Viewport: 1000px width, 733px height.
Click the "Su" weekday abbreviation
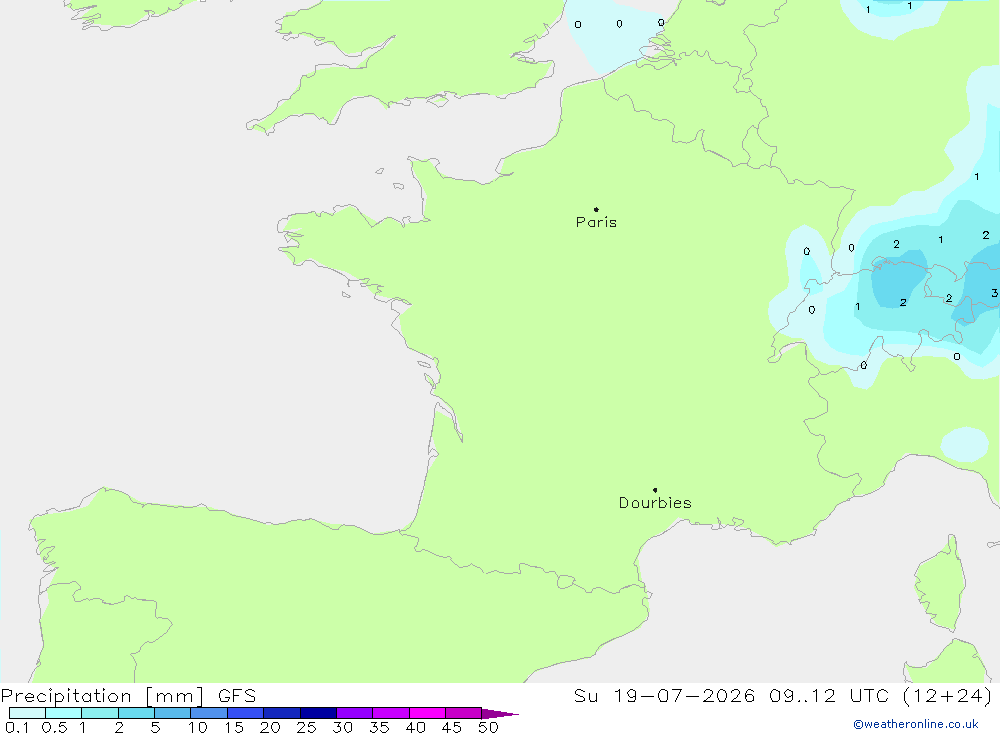(x=586, y=695)
